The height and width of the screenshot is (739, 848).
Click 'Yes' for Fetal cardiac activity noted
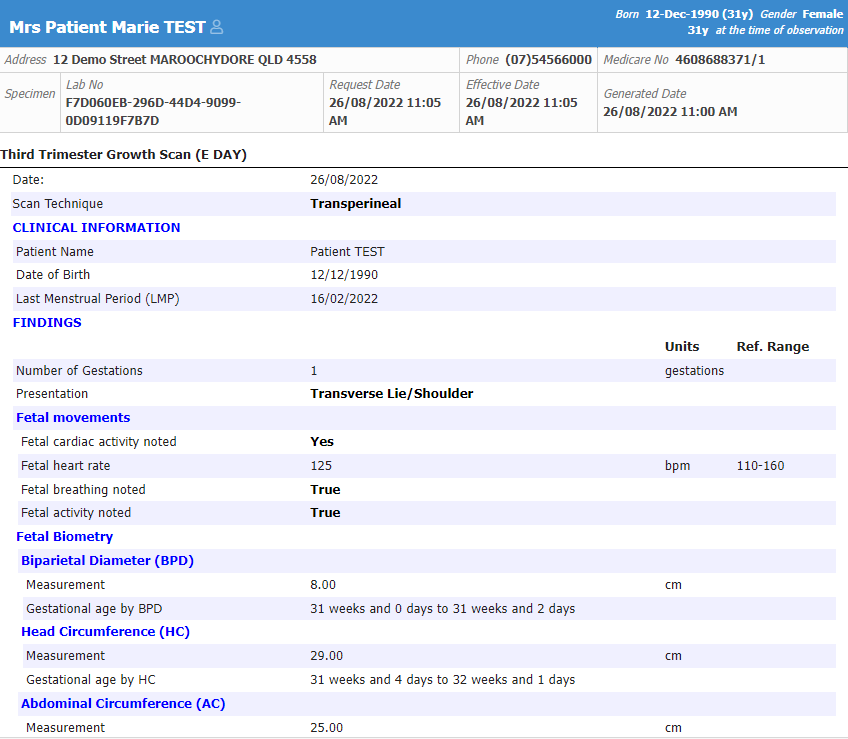(x=322, y=441)
